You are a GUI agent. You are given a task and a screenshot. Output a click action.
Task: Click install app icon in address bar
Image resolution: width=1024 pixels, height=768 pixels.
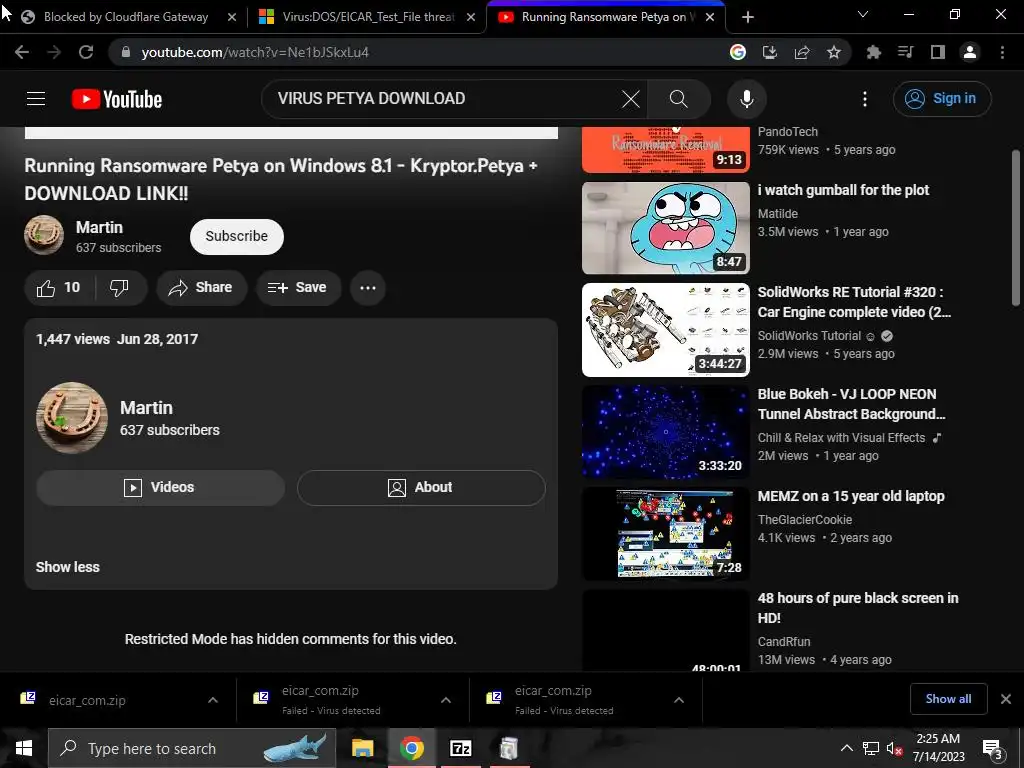pyautogui.click(x=770, y=52)
